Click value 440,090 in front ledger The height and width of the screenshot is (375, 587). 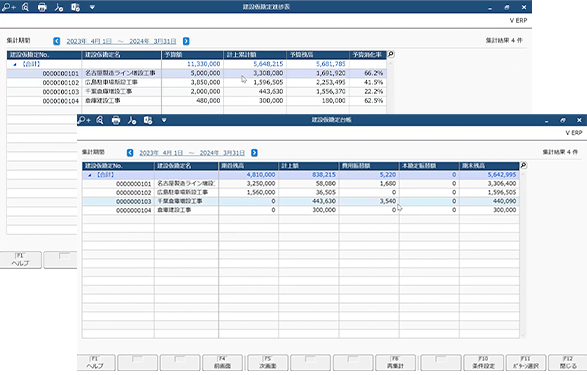click(x=504, y=201)
